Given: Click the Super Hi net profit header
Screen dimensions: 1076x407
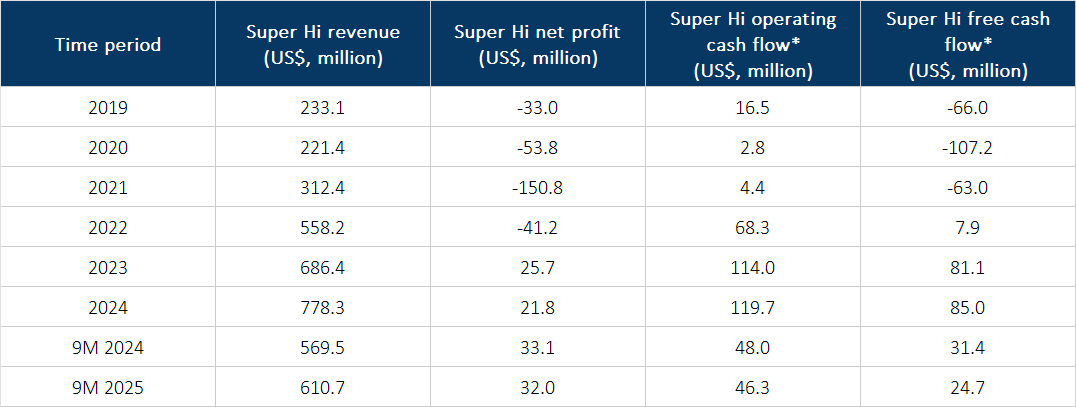Looking at the screenshot, I should pyautogui.click(x=537, y=44).
